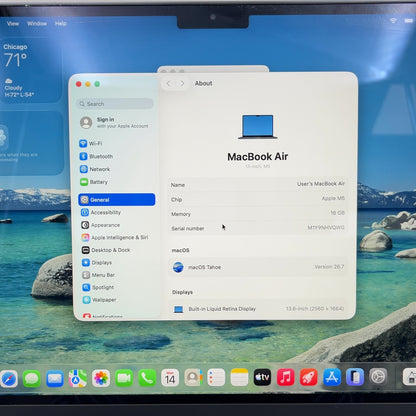Screen dimensions: 416x416
Task: Open the Apple TV app in Dock
Action: tap(262, 377)
